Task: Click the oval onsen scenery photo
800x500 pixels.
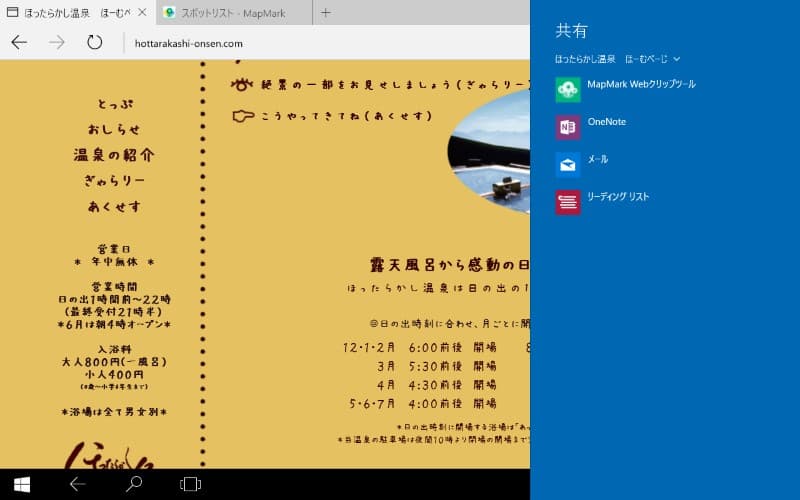Action: pos(490,150)
